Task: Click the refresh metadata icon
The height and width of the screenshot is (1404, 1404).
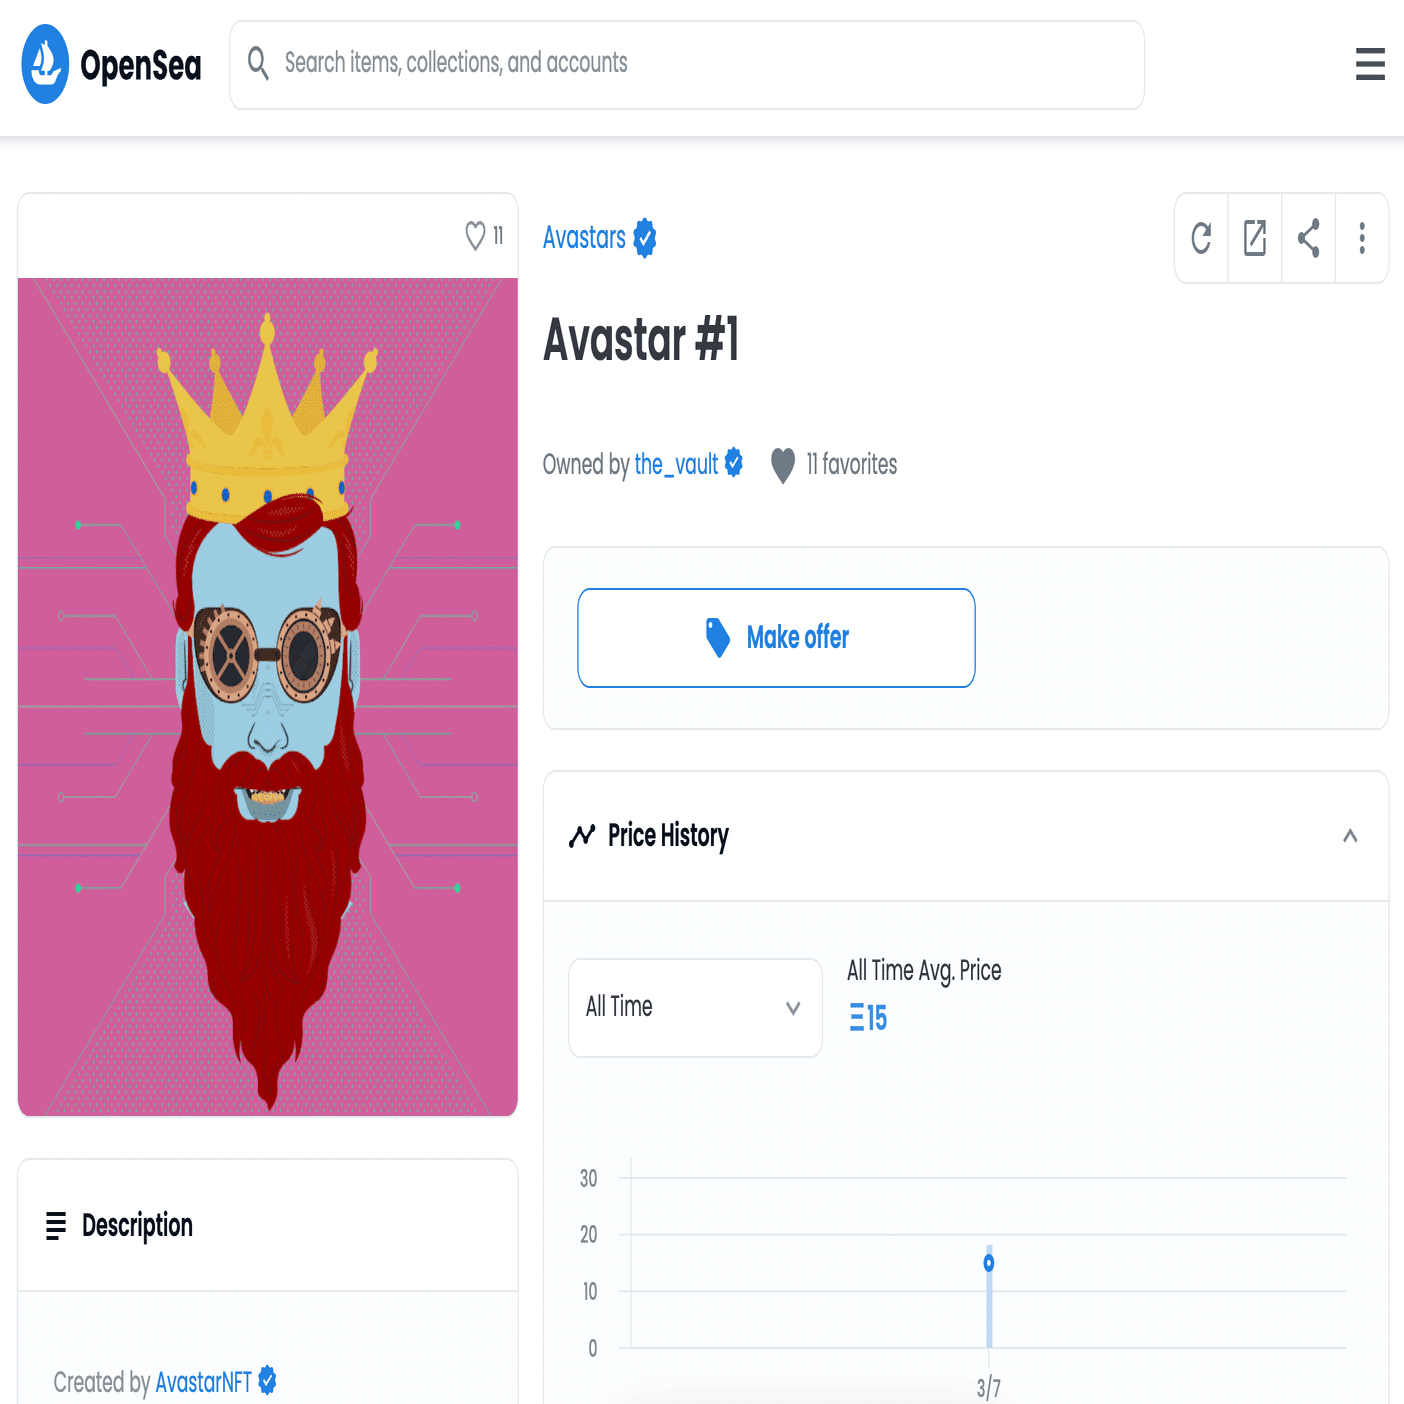Action: coord(1201,238)
